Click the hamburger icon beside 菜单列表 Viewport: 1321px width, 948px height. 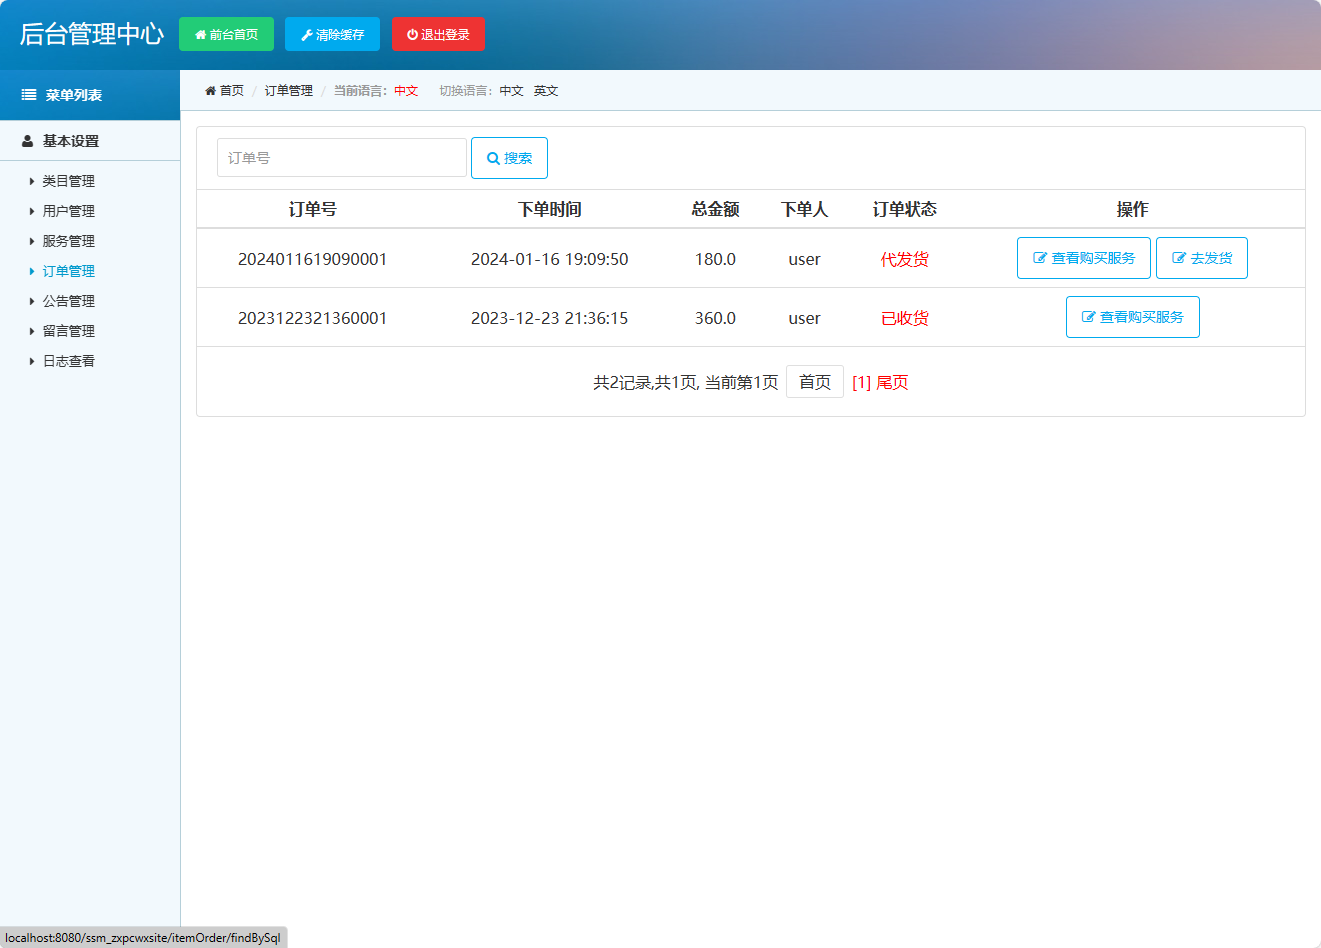pos(28,94)
